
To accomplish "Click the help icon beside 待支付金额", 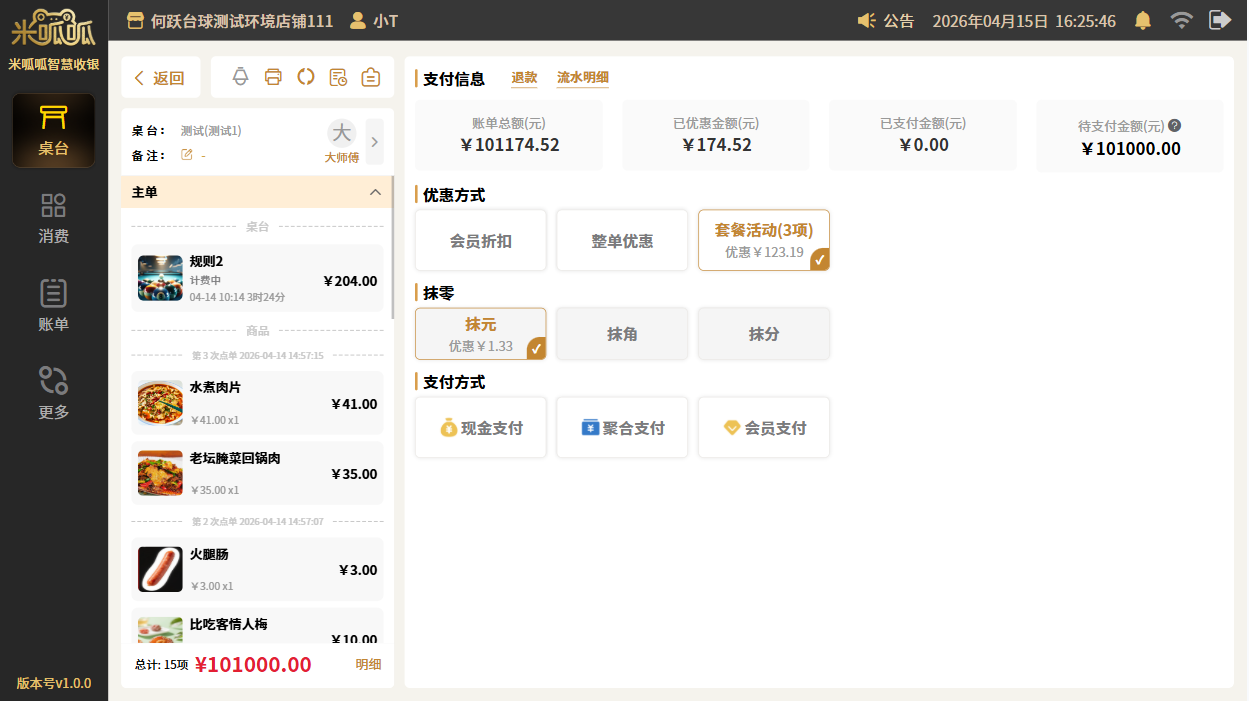I will click(x=1175, y=126).
